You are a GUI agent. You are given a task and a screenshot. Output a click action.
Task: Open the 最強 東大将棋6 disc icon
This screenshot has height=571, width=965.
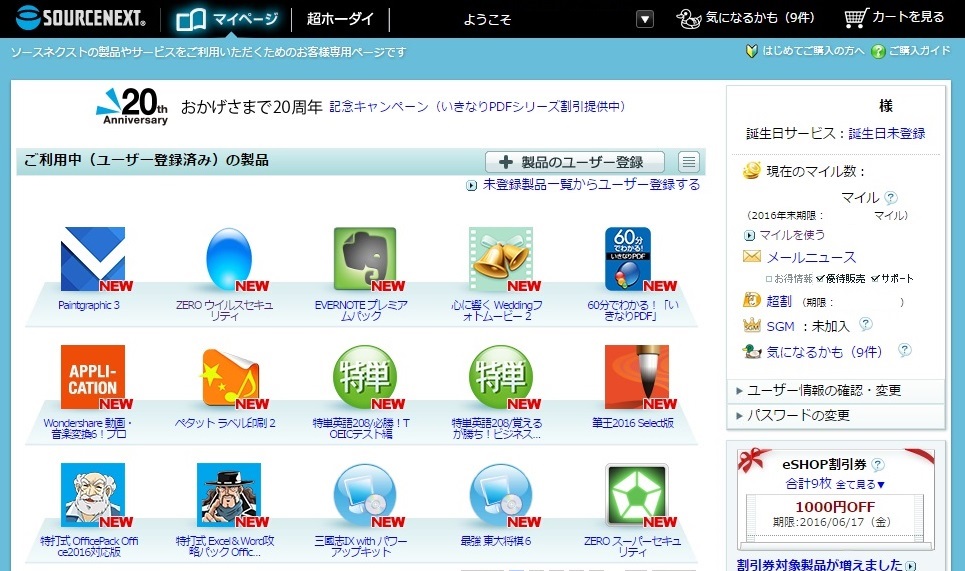point(501,495)
